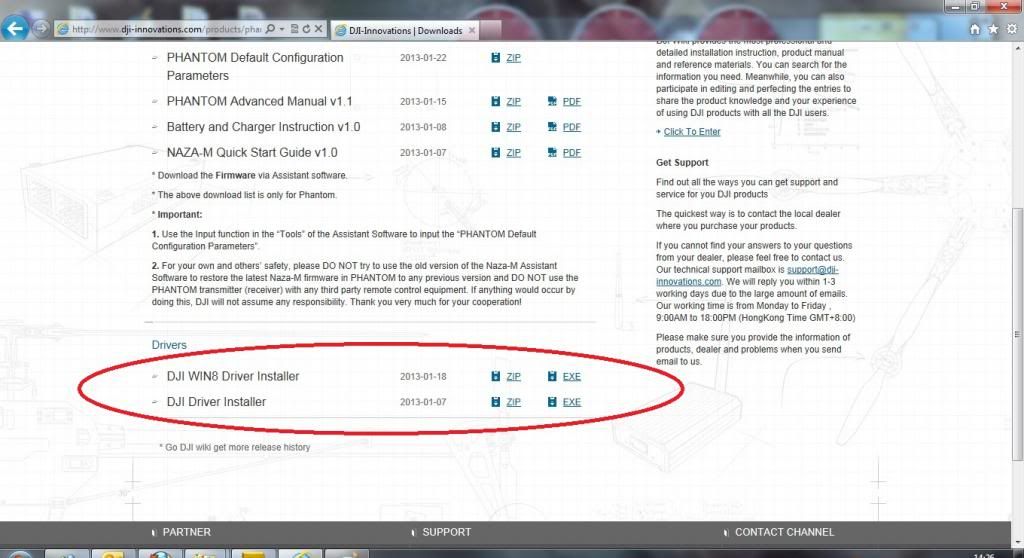Switch to the DJI-Innovations | Downloads tab

tap(405, 30)
